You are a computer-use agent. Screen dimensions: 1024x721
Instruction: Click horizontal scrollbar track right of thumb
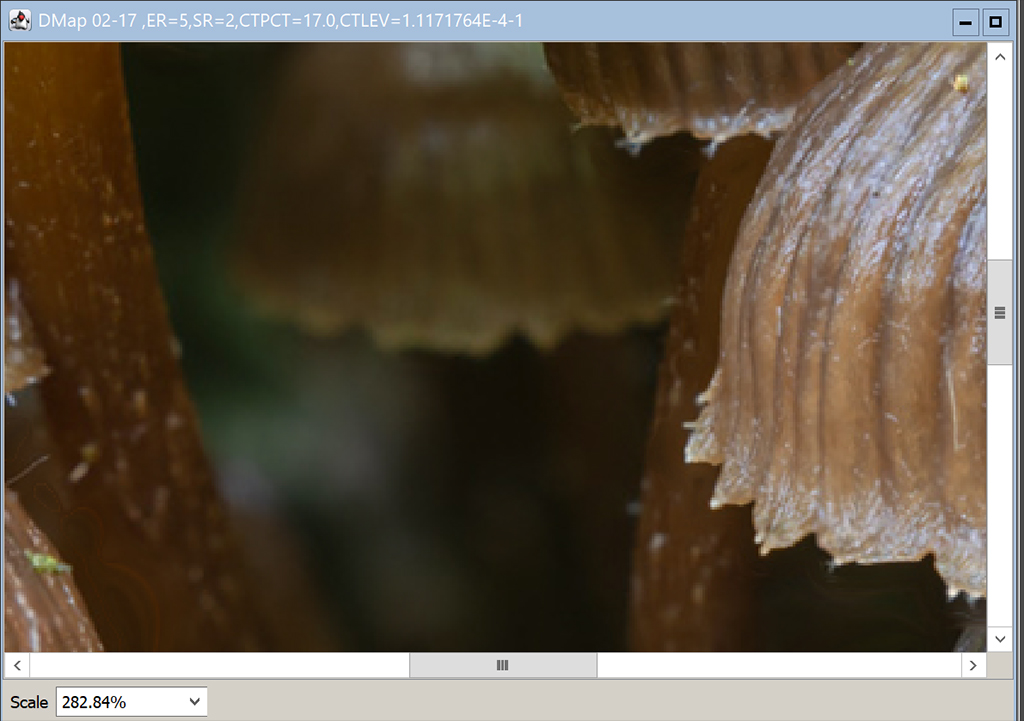780,665
